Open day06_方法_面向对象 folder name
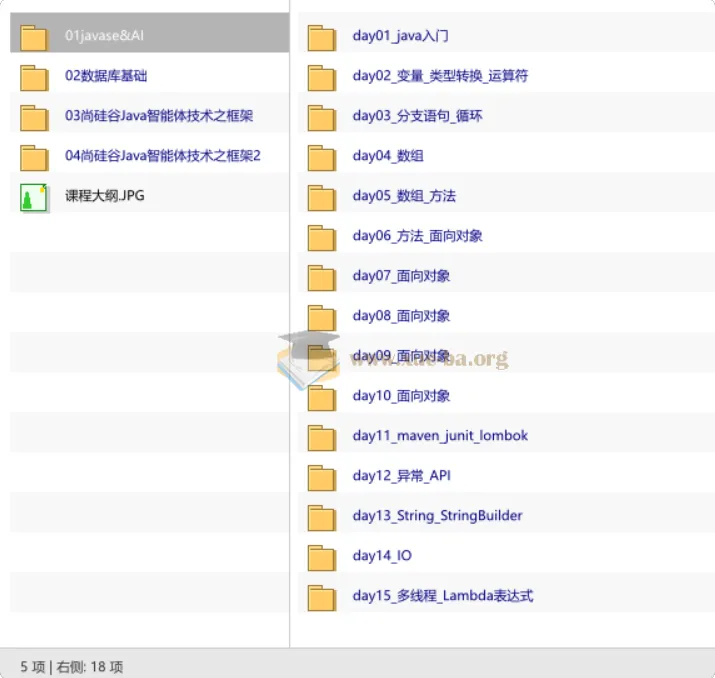Image resolution: width=715 pixels, height=678 pixels. 417,236
